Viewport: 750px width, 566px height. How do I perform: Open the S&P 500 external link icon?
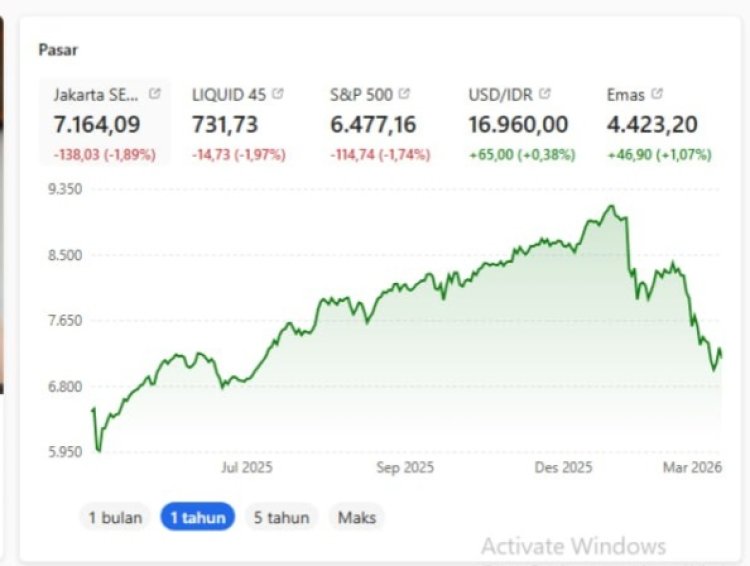point(403,94)
